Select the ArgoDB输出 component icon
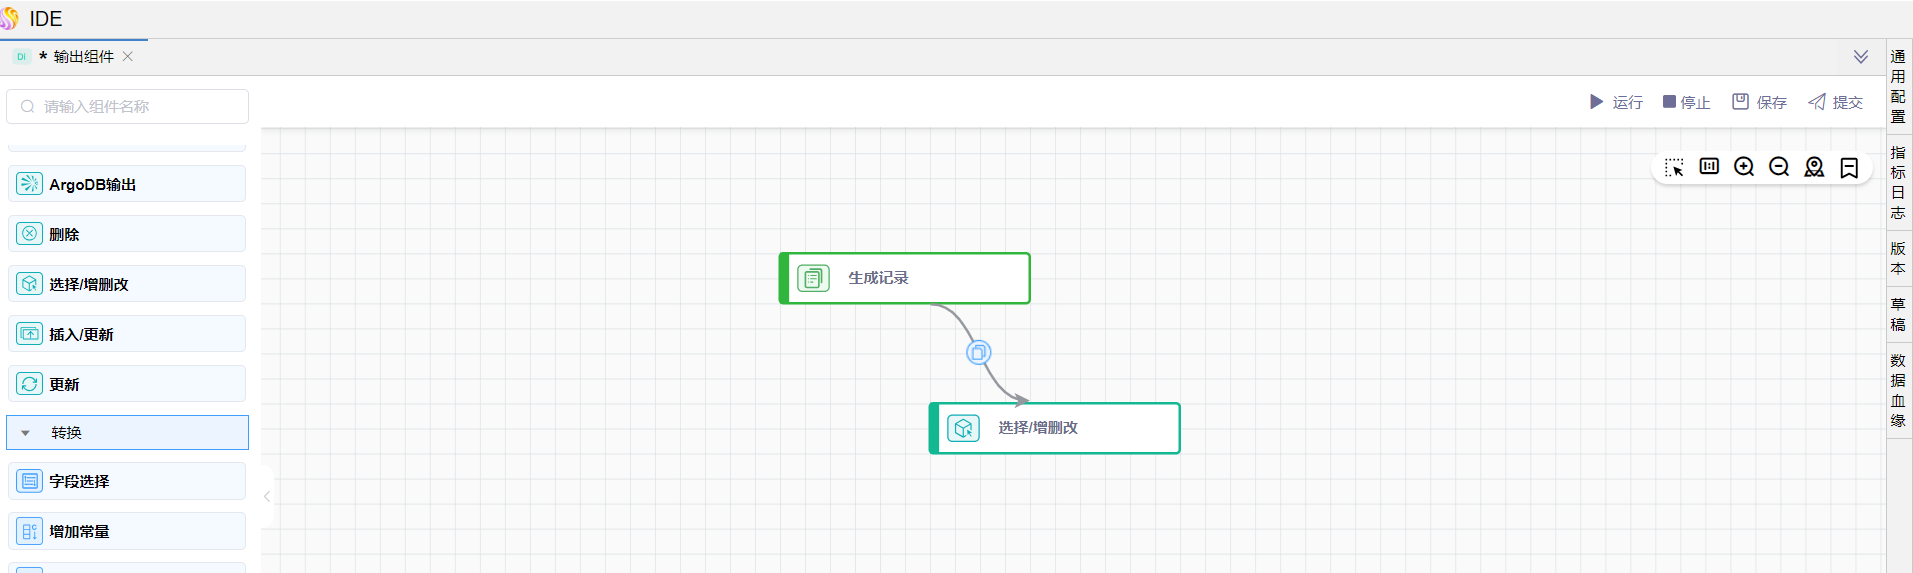The width and height of the screenshot is (1913, 573). coord(30,184)
